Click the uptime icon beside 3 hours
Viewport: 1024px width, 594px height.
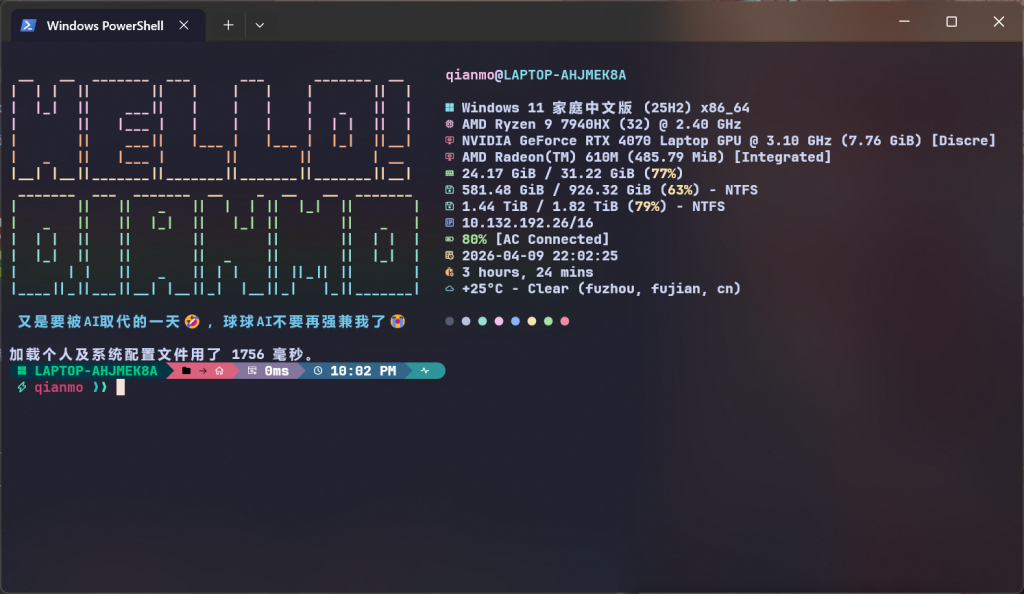point(449,272)
